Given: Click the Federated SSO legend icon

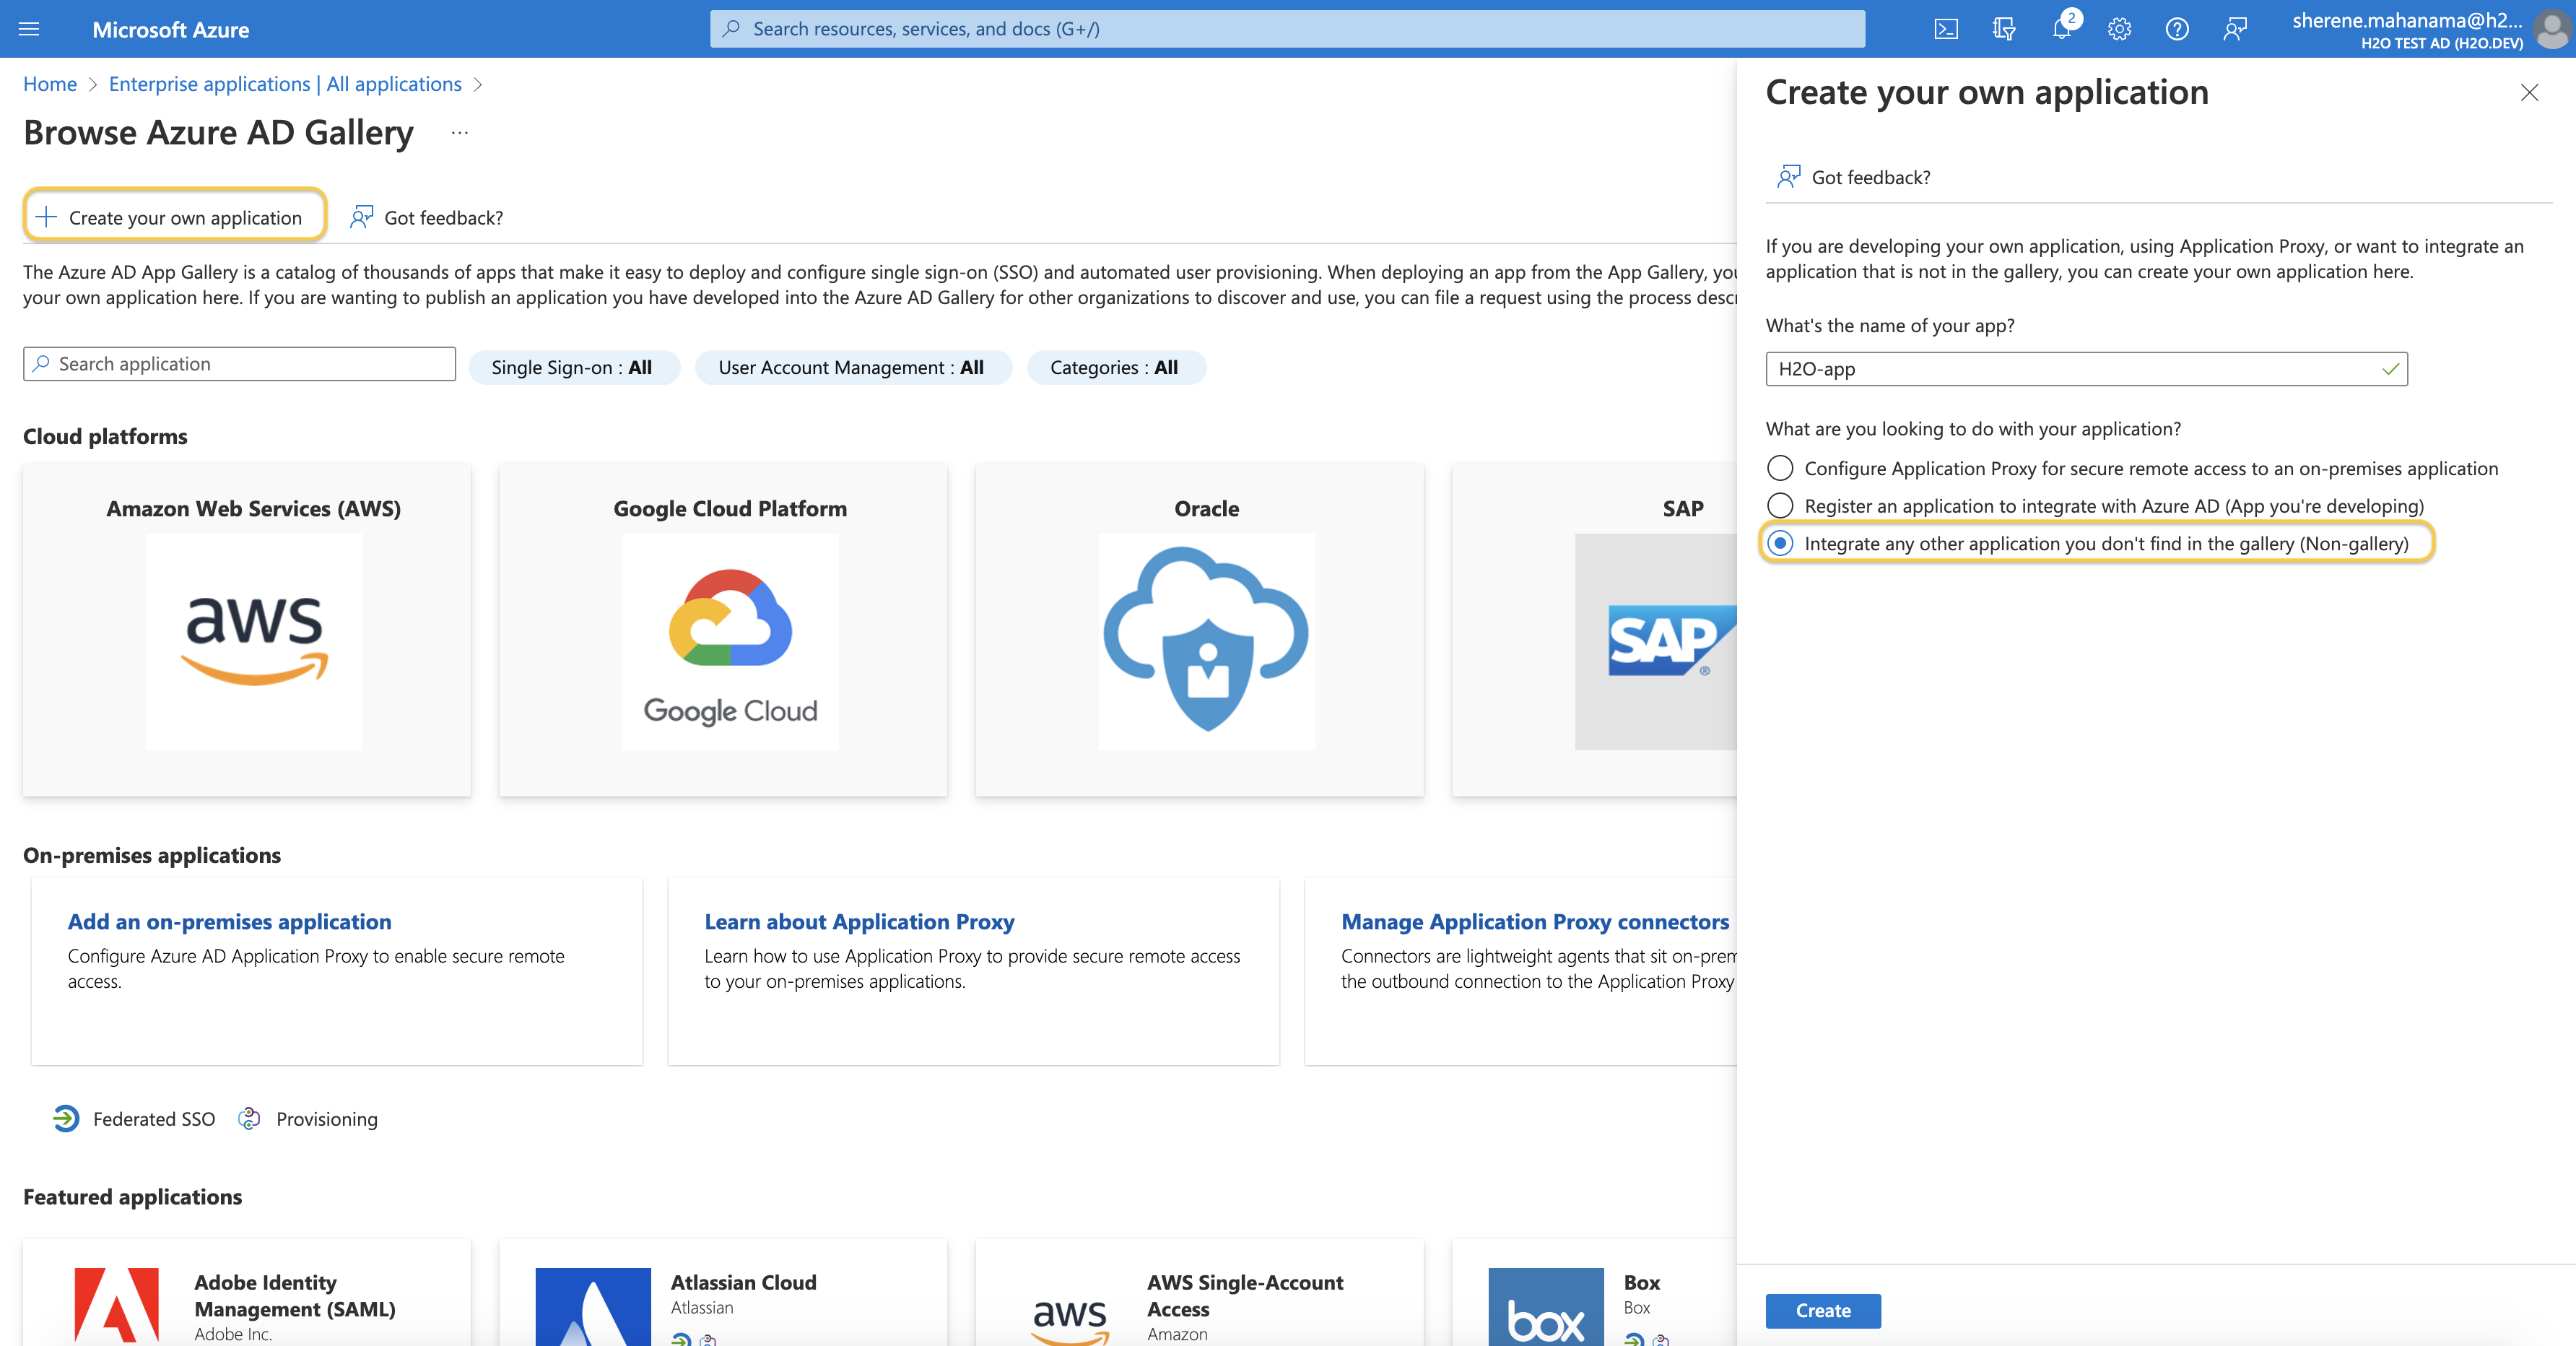Looking at the screenshot, I should click(66, 1118).
